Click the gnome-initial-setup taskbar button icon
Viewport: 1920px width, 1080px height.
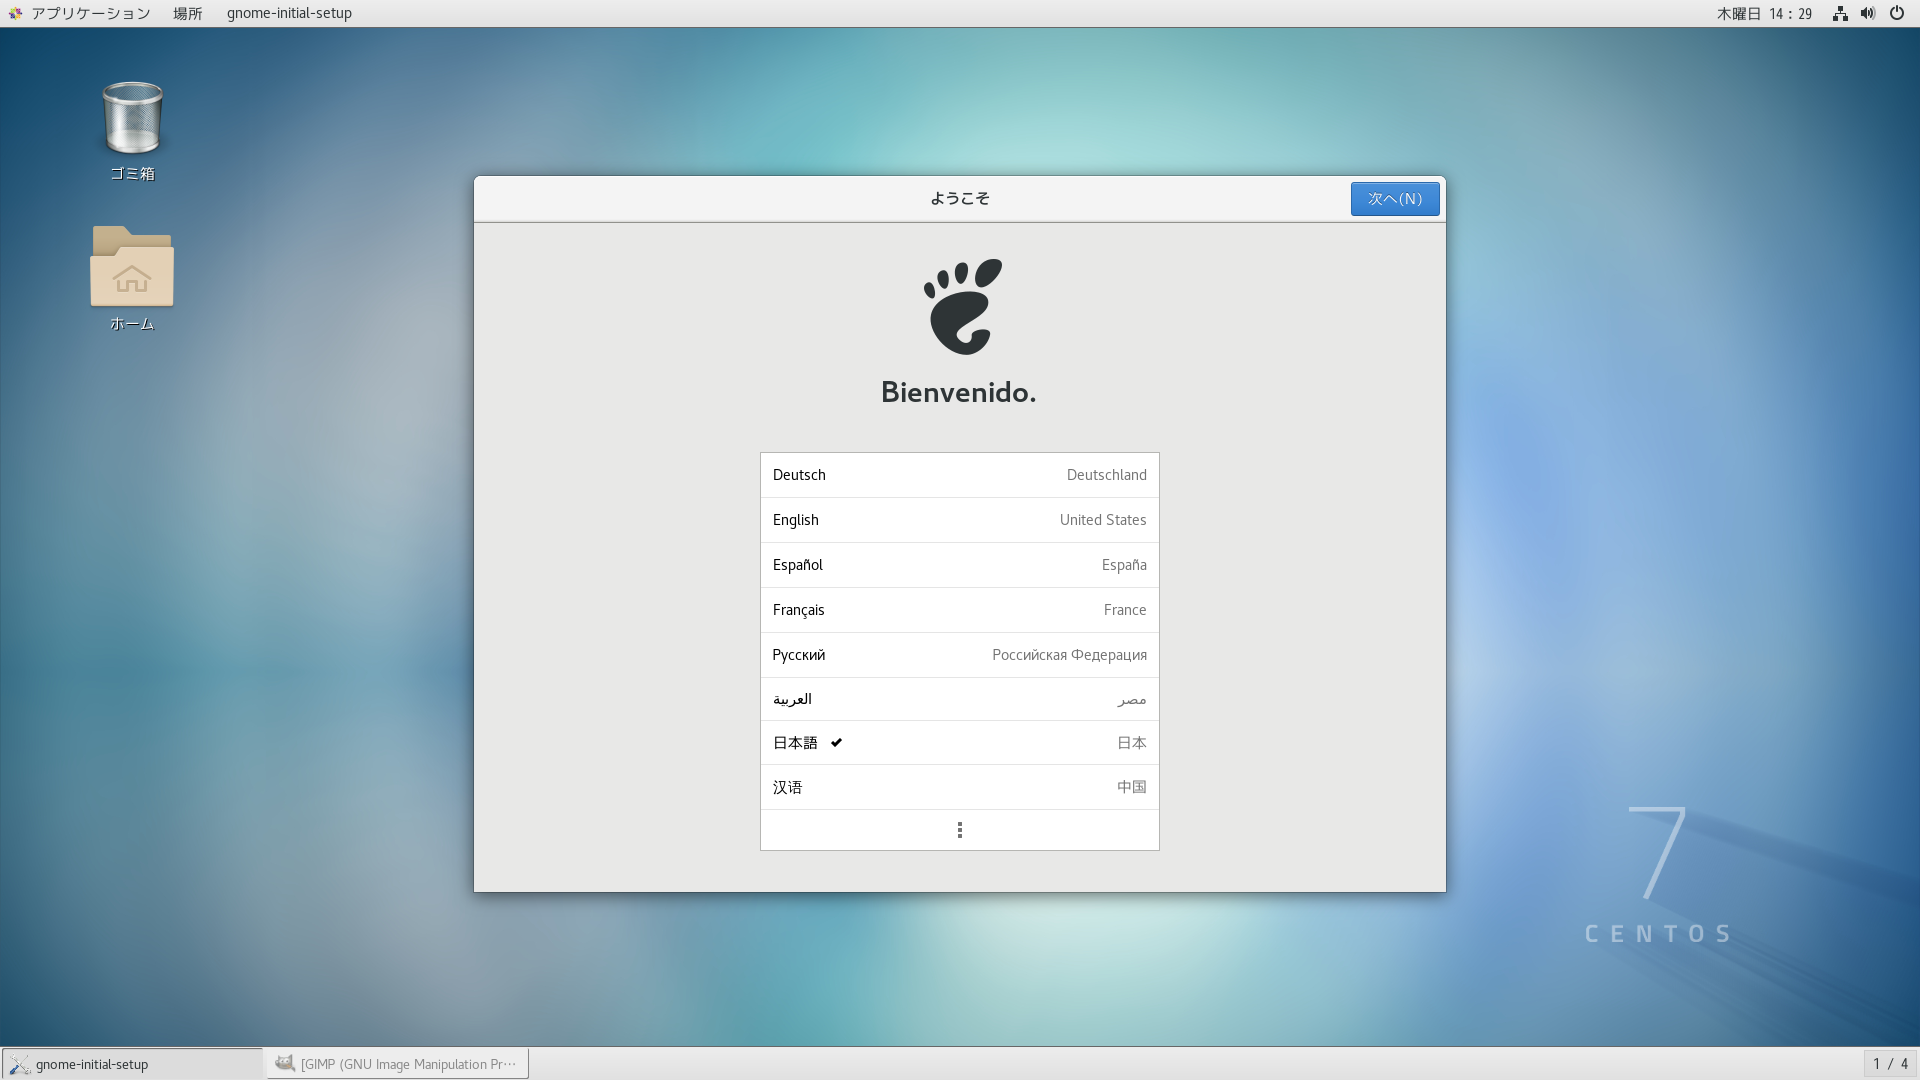tap(20, 1064)
